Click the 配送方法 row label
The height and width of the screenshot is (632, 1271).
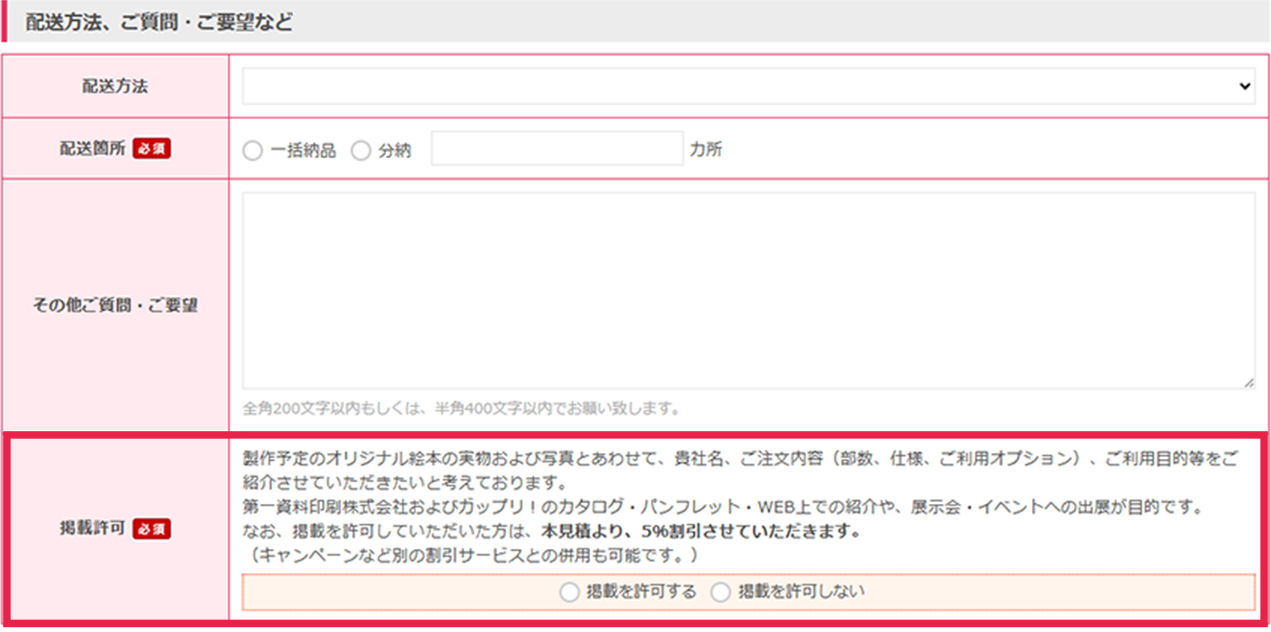115,86
